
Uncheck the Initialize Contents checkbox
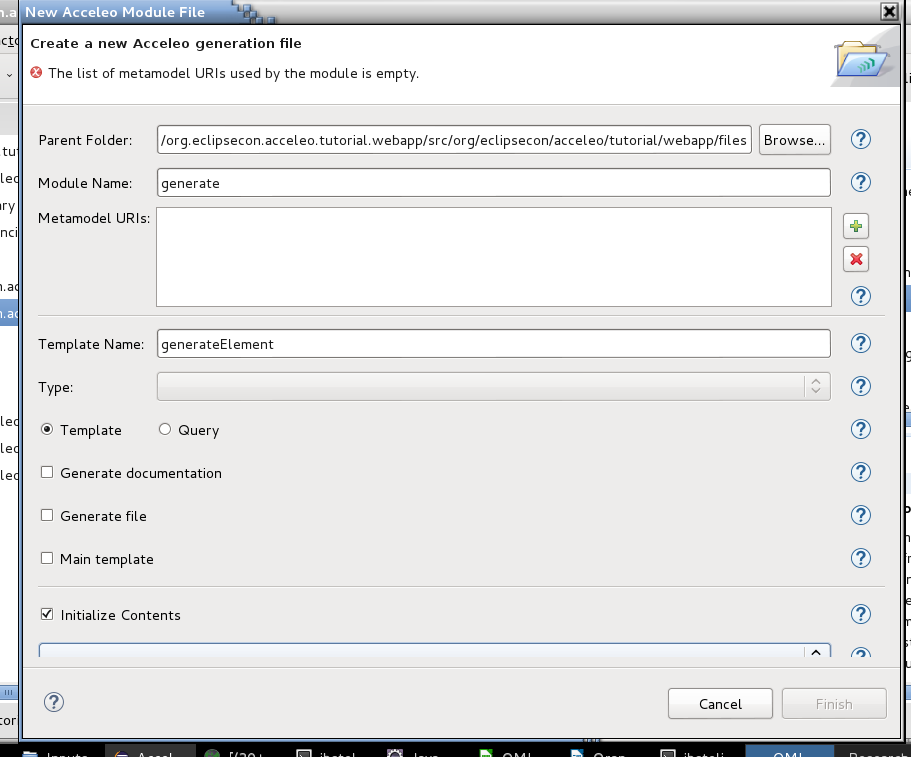tap(47, 614)
